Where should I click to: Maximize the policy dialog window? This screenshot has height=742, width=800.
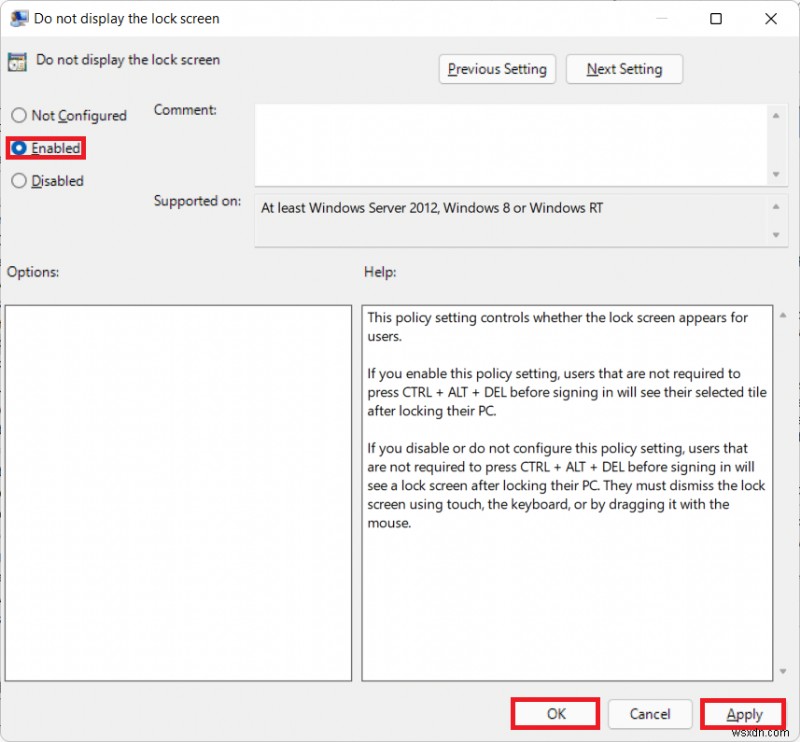tap(716, 19)
